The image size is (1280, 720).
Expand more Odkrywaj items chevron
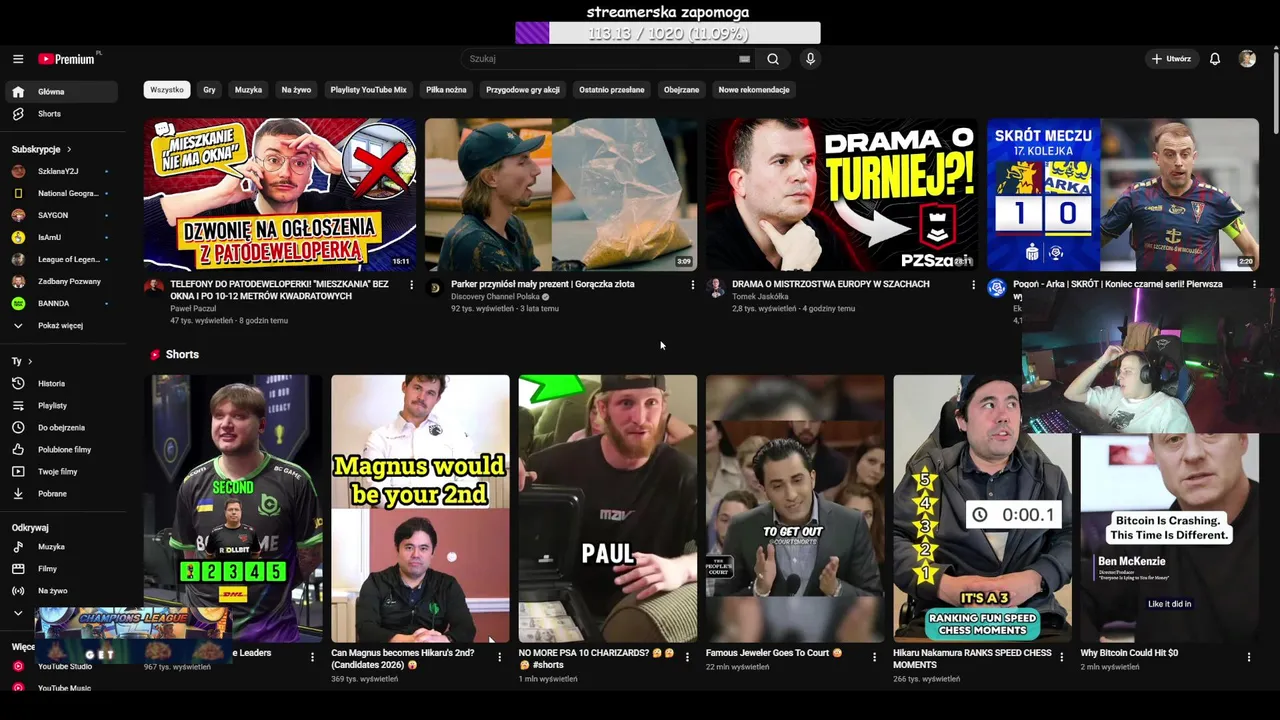(18, 613)
